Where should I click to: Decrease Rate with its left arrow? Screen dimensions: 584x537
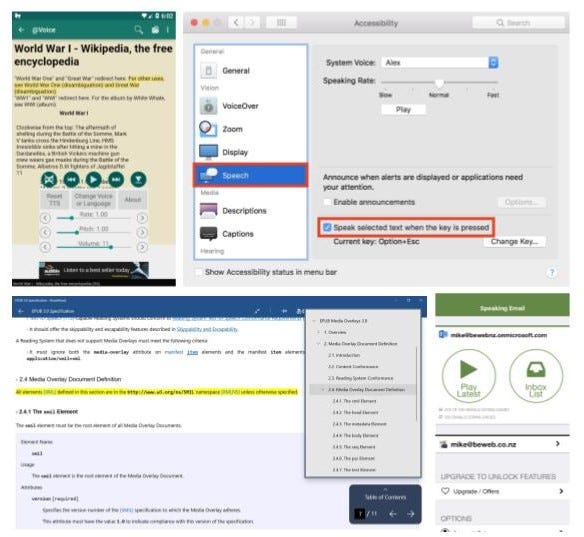[x=45, y=218]
